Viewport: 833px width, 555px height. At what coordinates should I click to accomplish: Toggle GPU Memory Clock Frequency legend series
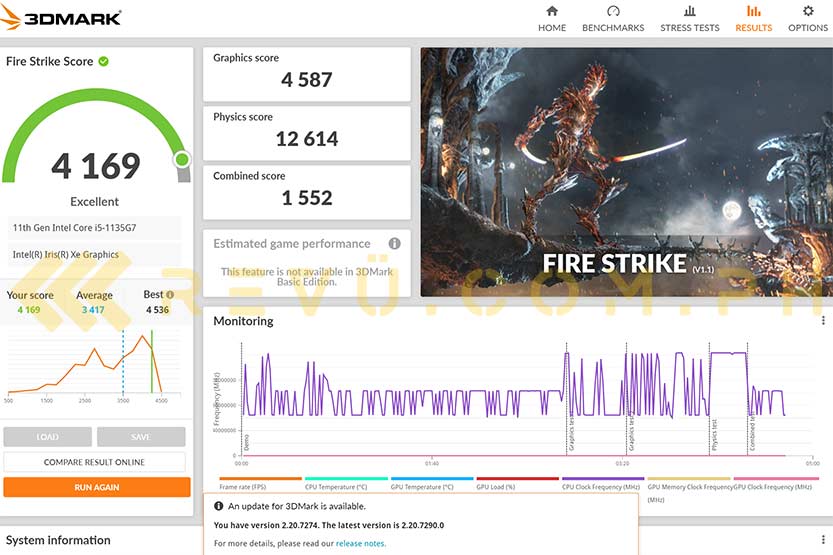pyautogui.click(x=689, y=488)
